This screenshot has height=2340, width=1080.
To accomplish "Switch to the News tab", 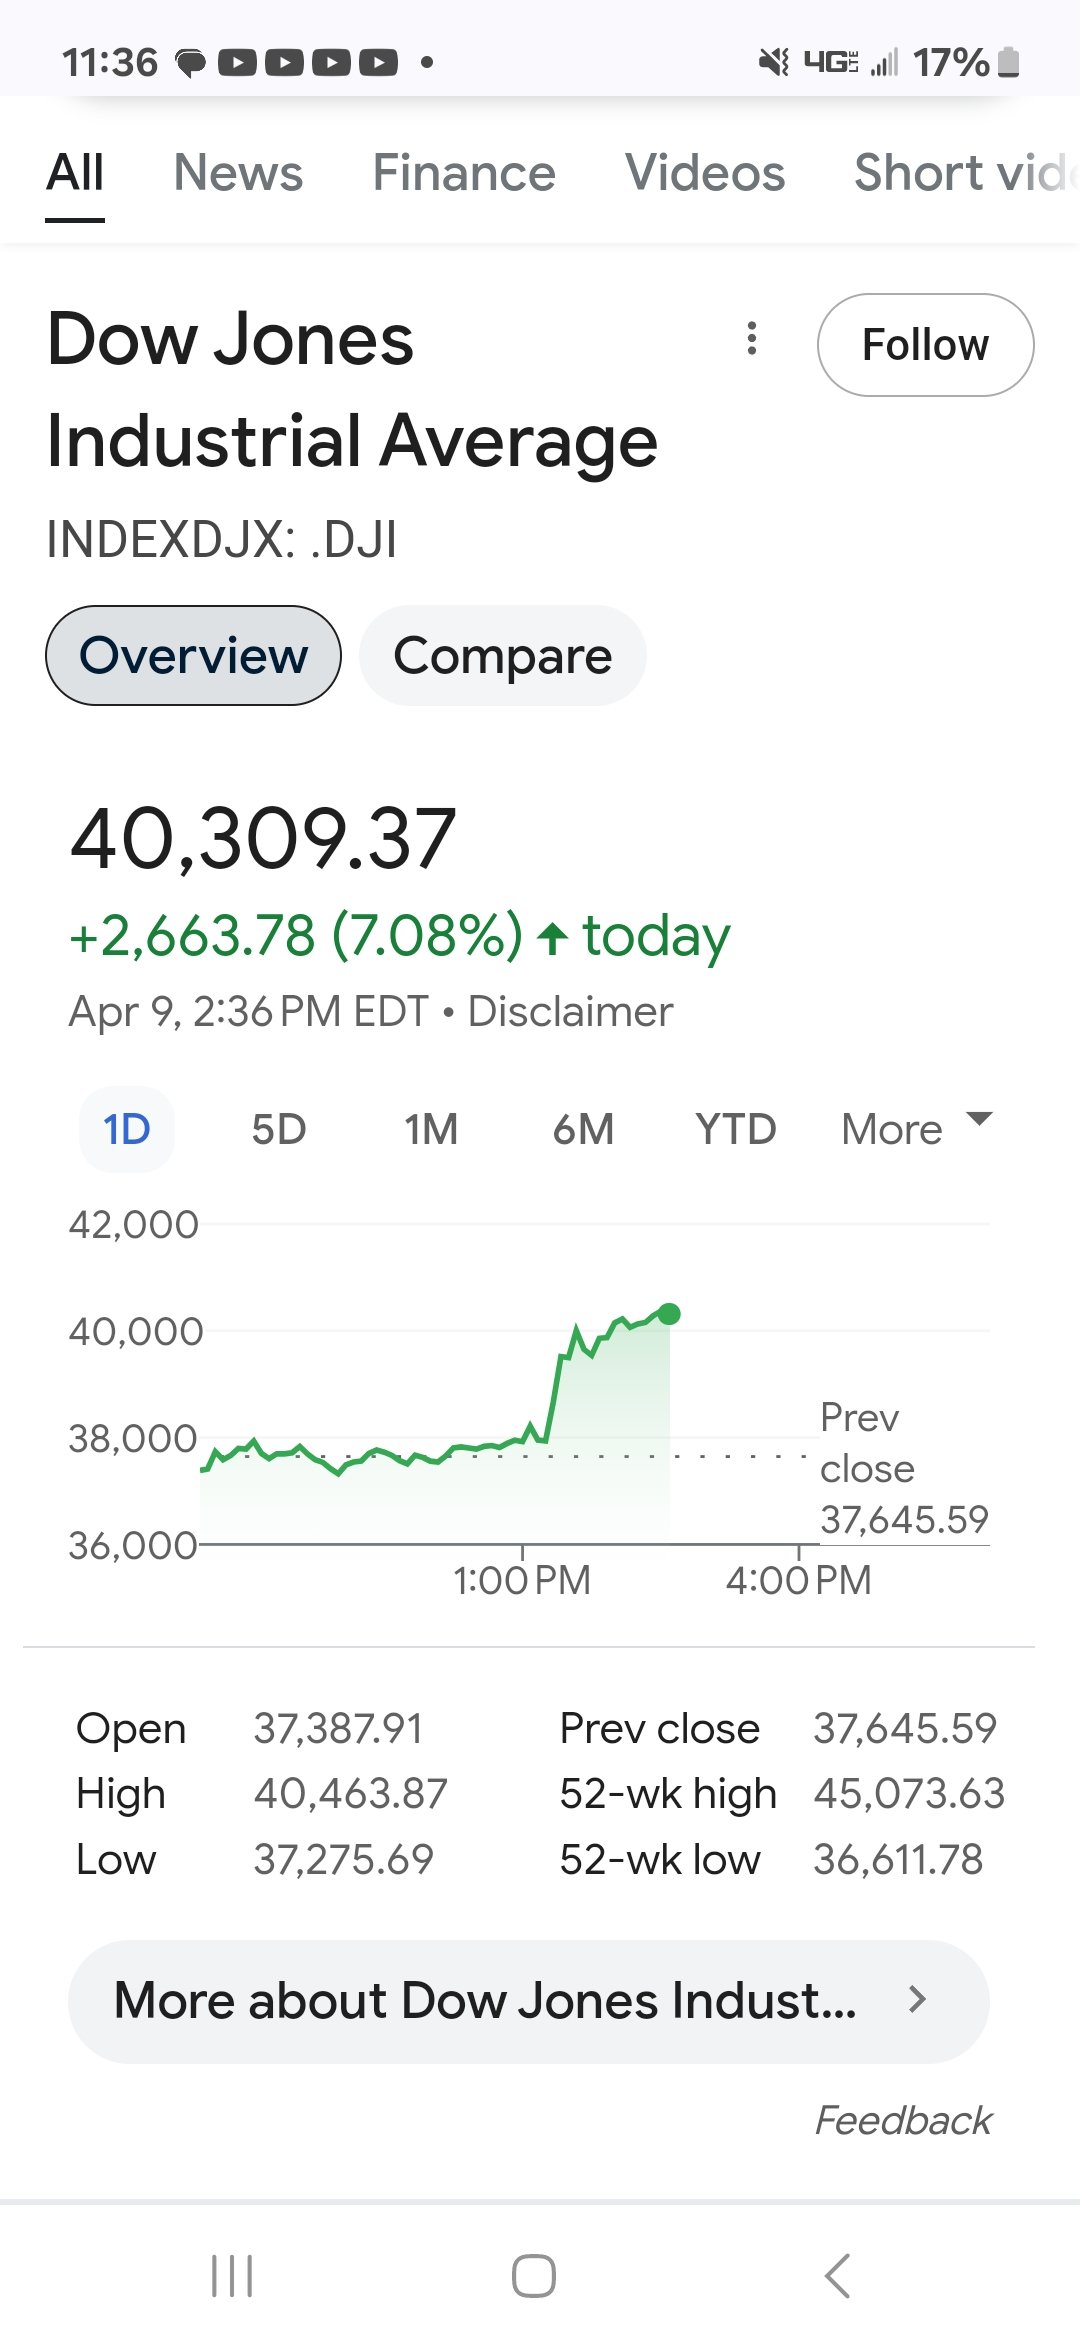I will (238, 172).
